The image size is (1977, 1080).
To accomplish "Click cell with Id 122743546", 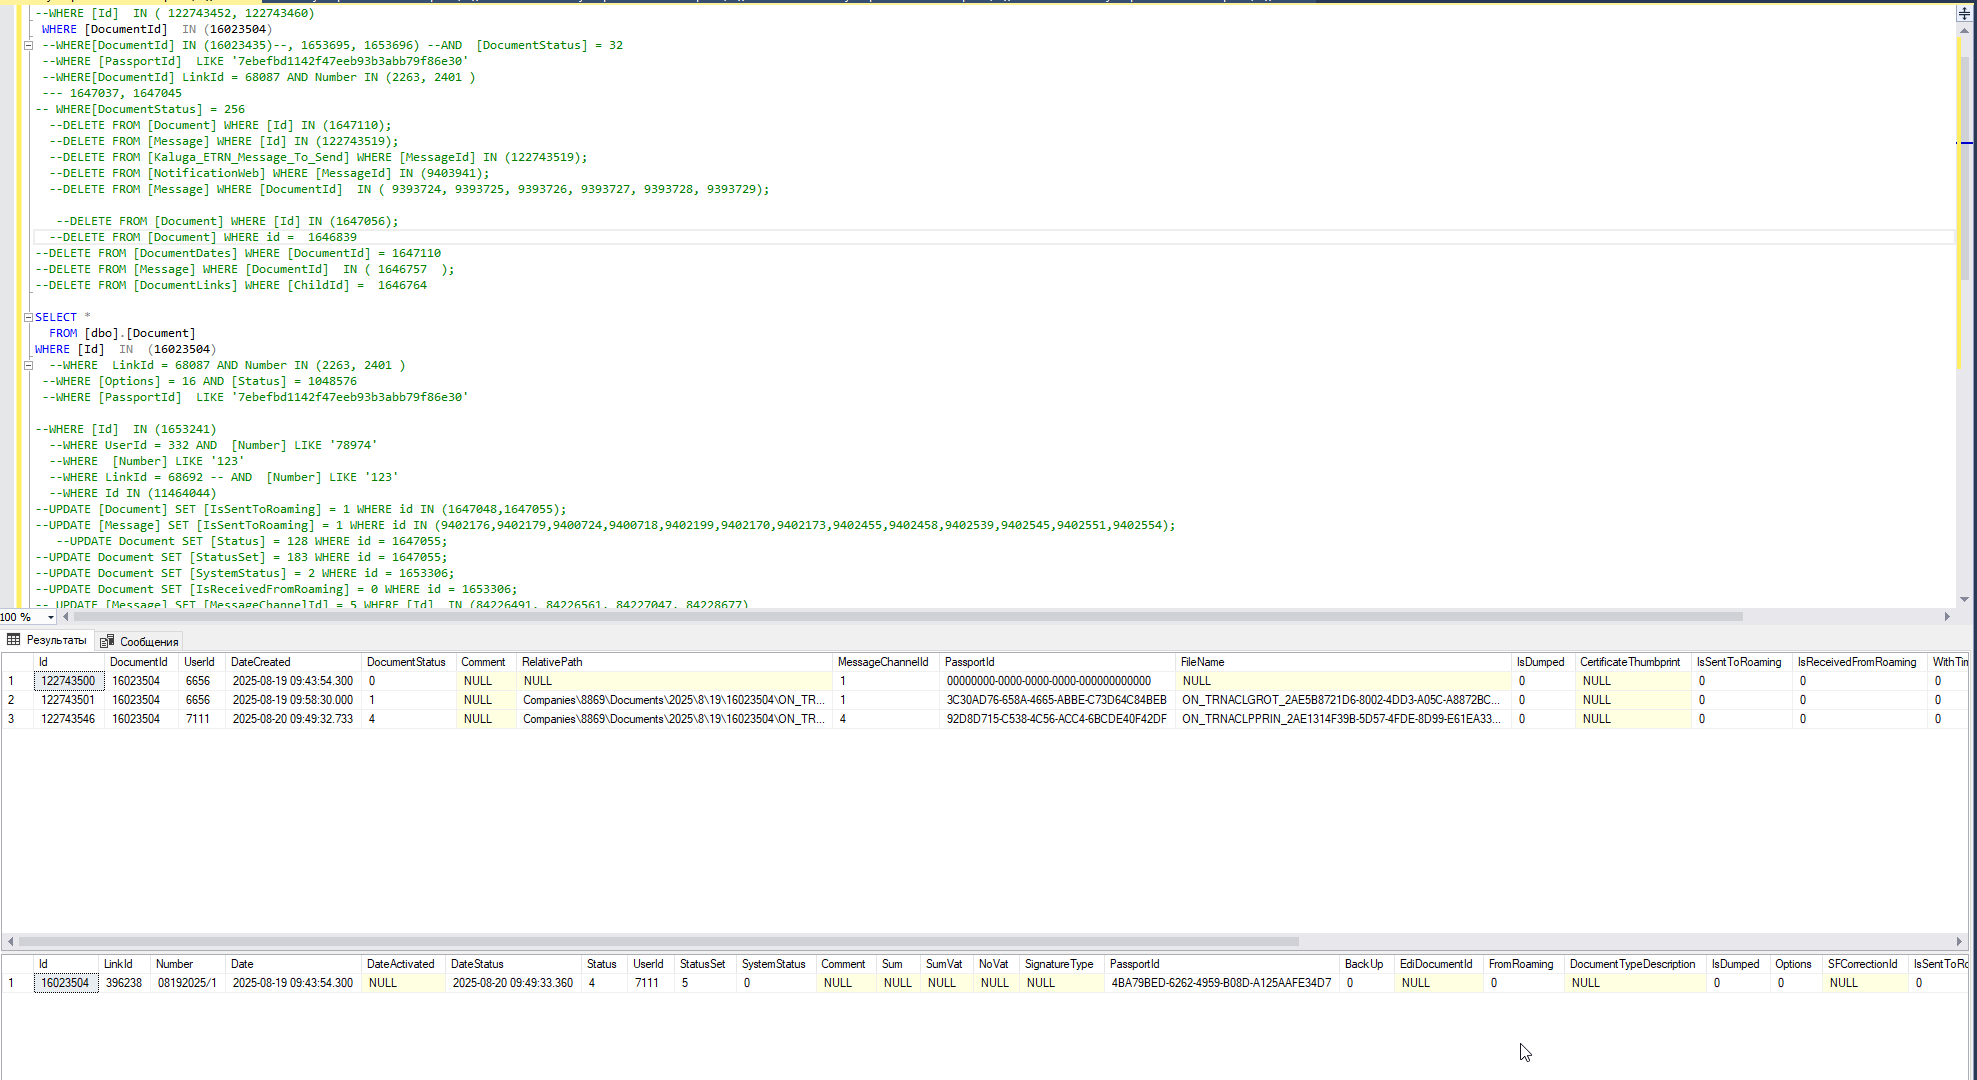I will [x=68, y=719].
